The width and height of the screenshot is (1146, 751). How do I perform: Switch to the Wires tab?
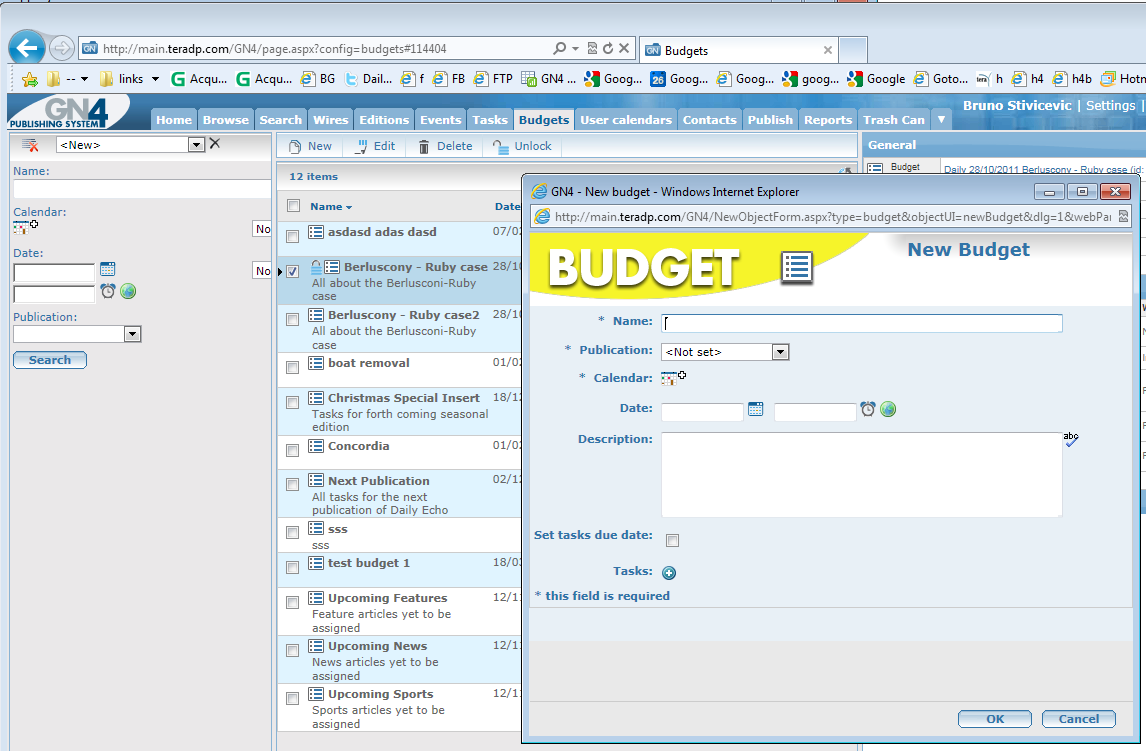tap(330, 120)
